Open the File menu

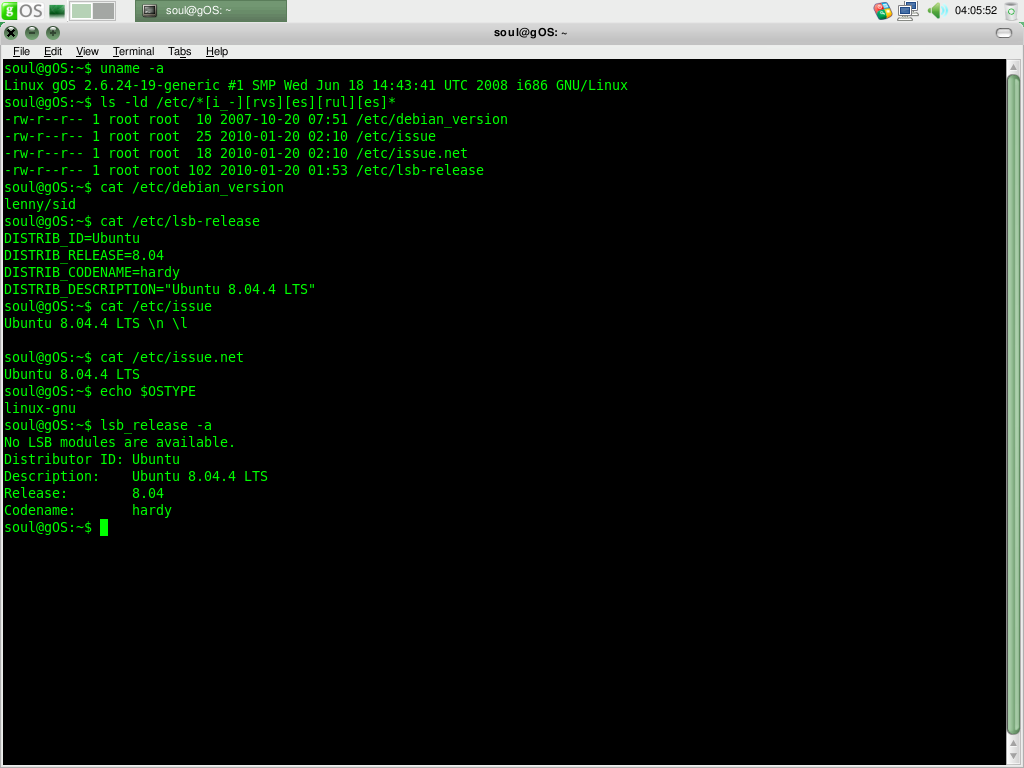coord(22,51)
